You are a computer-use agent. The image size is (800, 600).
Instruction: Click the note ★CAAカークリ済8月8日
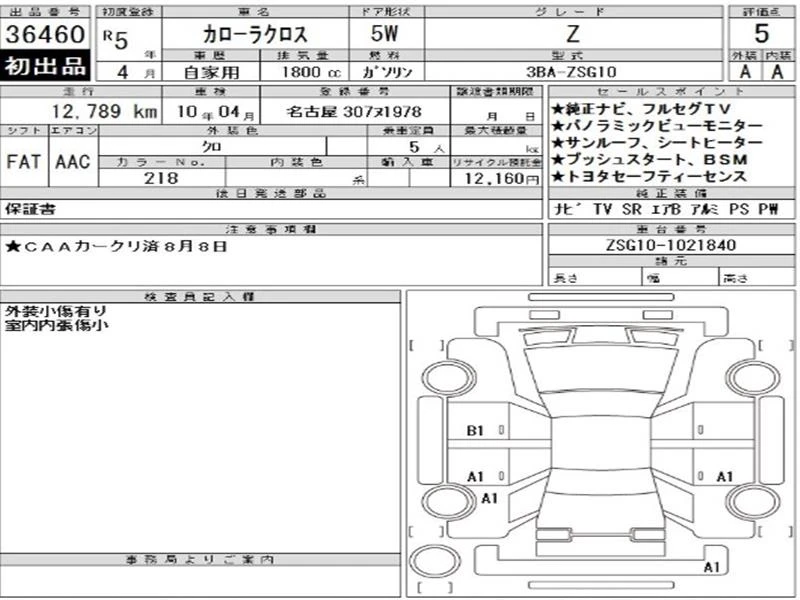point(116,246)
